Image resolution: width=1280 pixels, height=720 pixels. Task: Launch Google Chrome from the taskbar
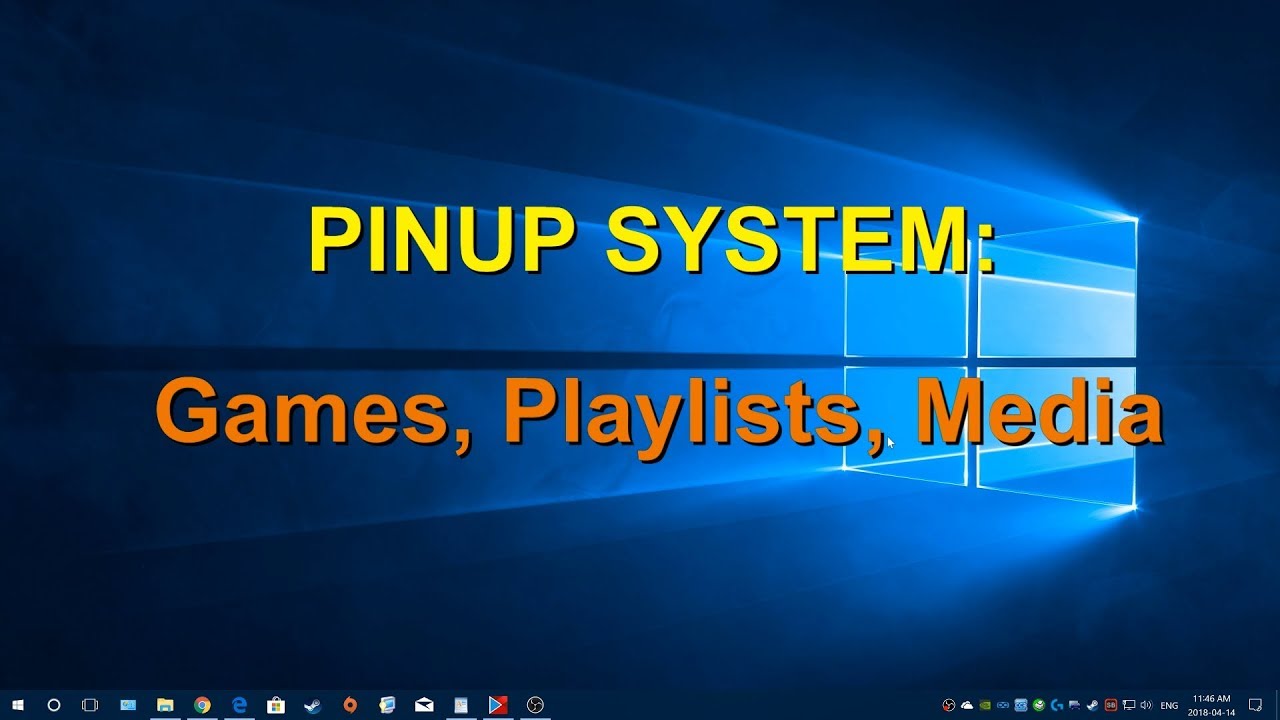point(202,705)
